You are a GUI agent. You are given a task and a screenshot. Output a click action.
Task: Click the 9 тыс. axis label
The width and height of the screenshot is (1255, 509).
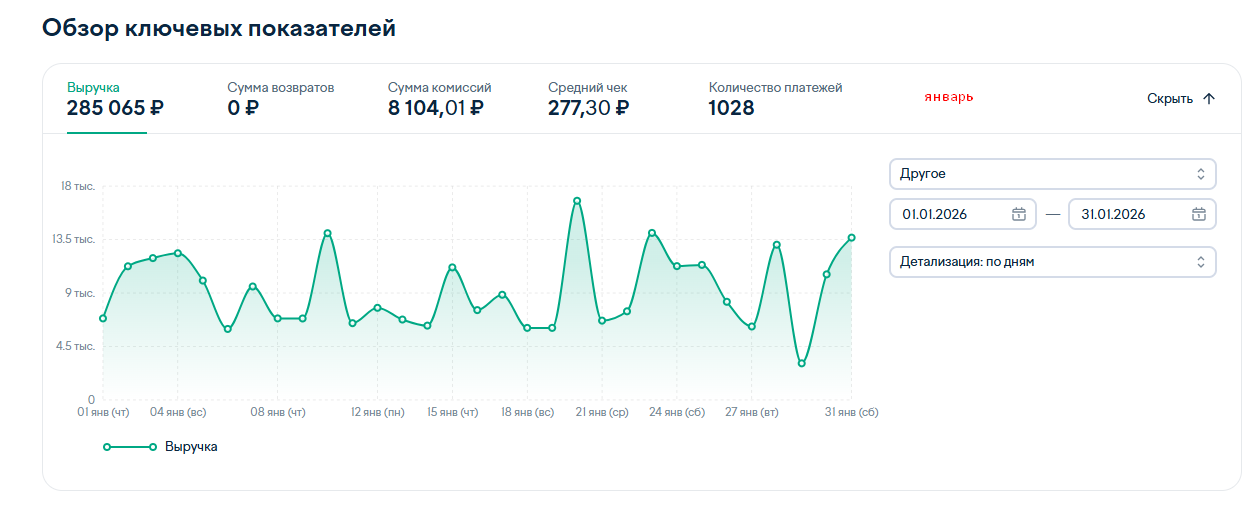[x=81, y=293]
